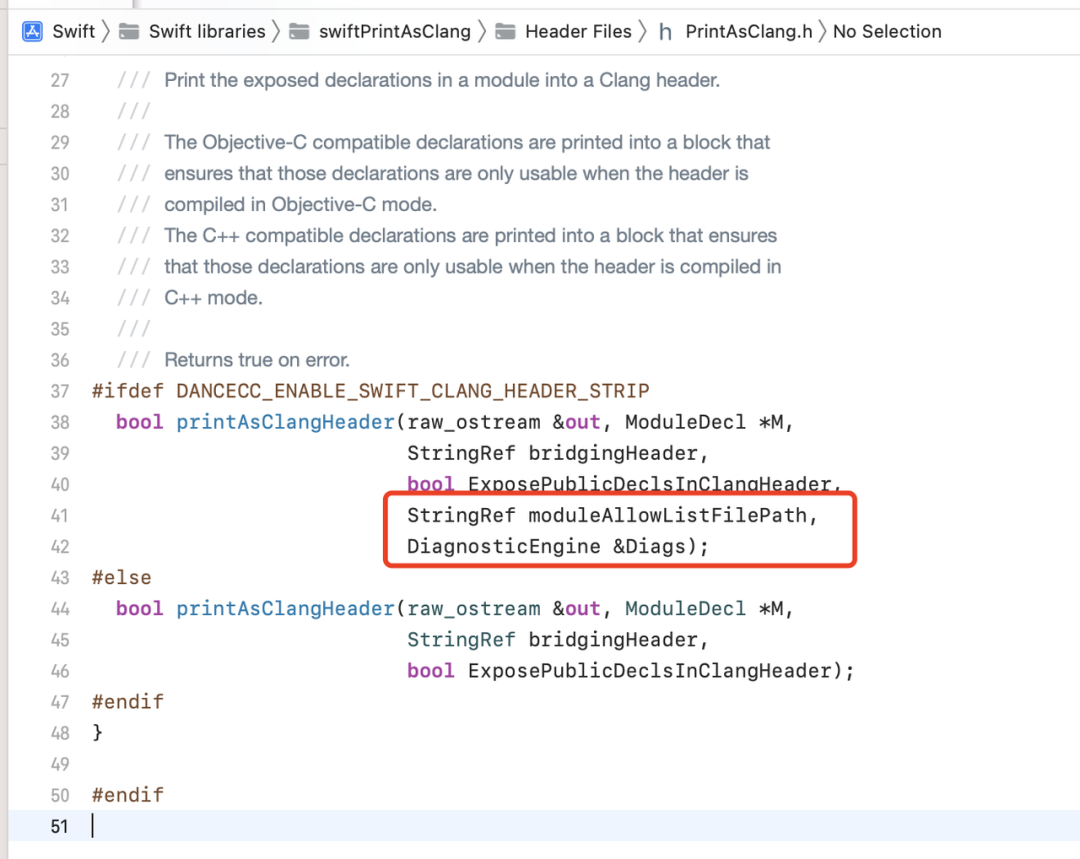
Task: Open the Swift breadcrumb item
Action: [x=74, y=32]
